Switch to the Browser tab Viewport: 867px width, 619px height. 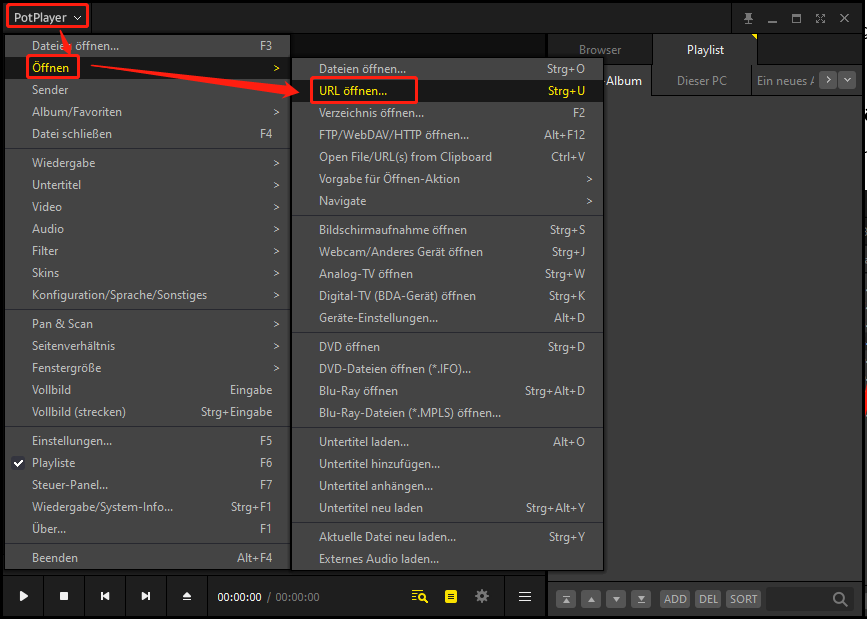600,50
